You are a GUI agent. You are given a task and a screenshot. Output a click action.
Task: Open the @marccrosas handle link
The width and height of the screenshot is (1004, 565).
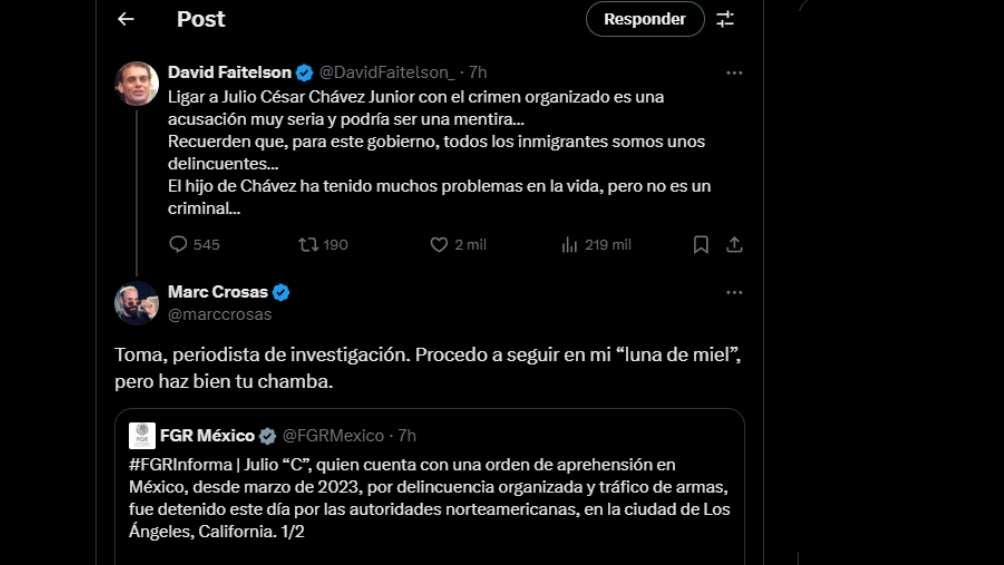coord(219,314)
